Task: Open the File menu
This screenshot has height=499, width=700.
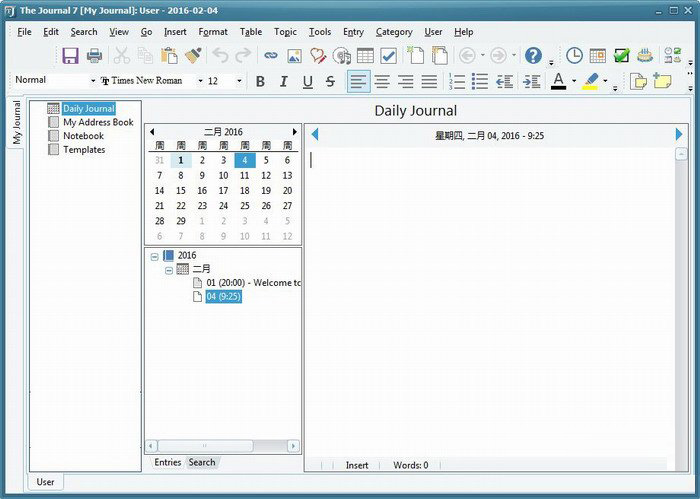Action: click(x=24, y=32)
